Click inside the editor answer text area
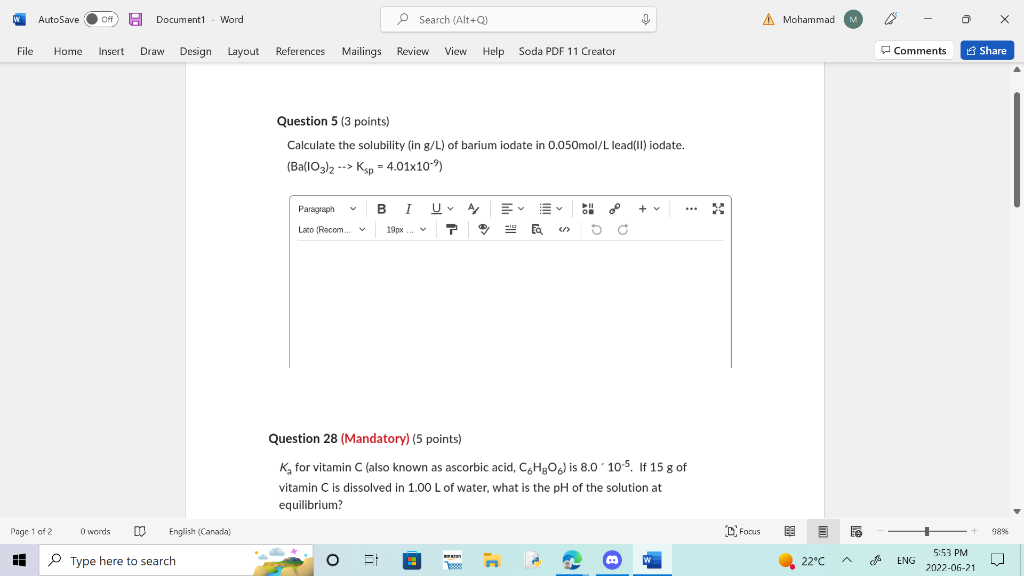Image resolution: width=1024 pixels, height=576 pixels. [510, 304]
